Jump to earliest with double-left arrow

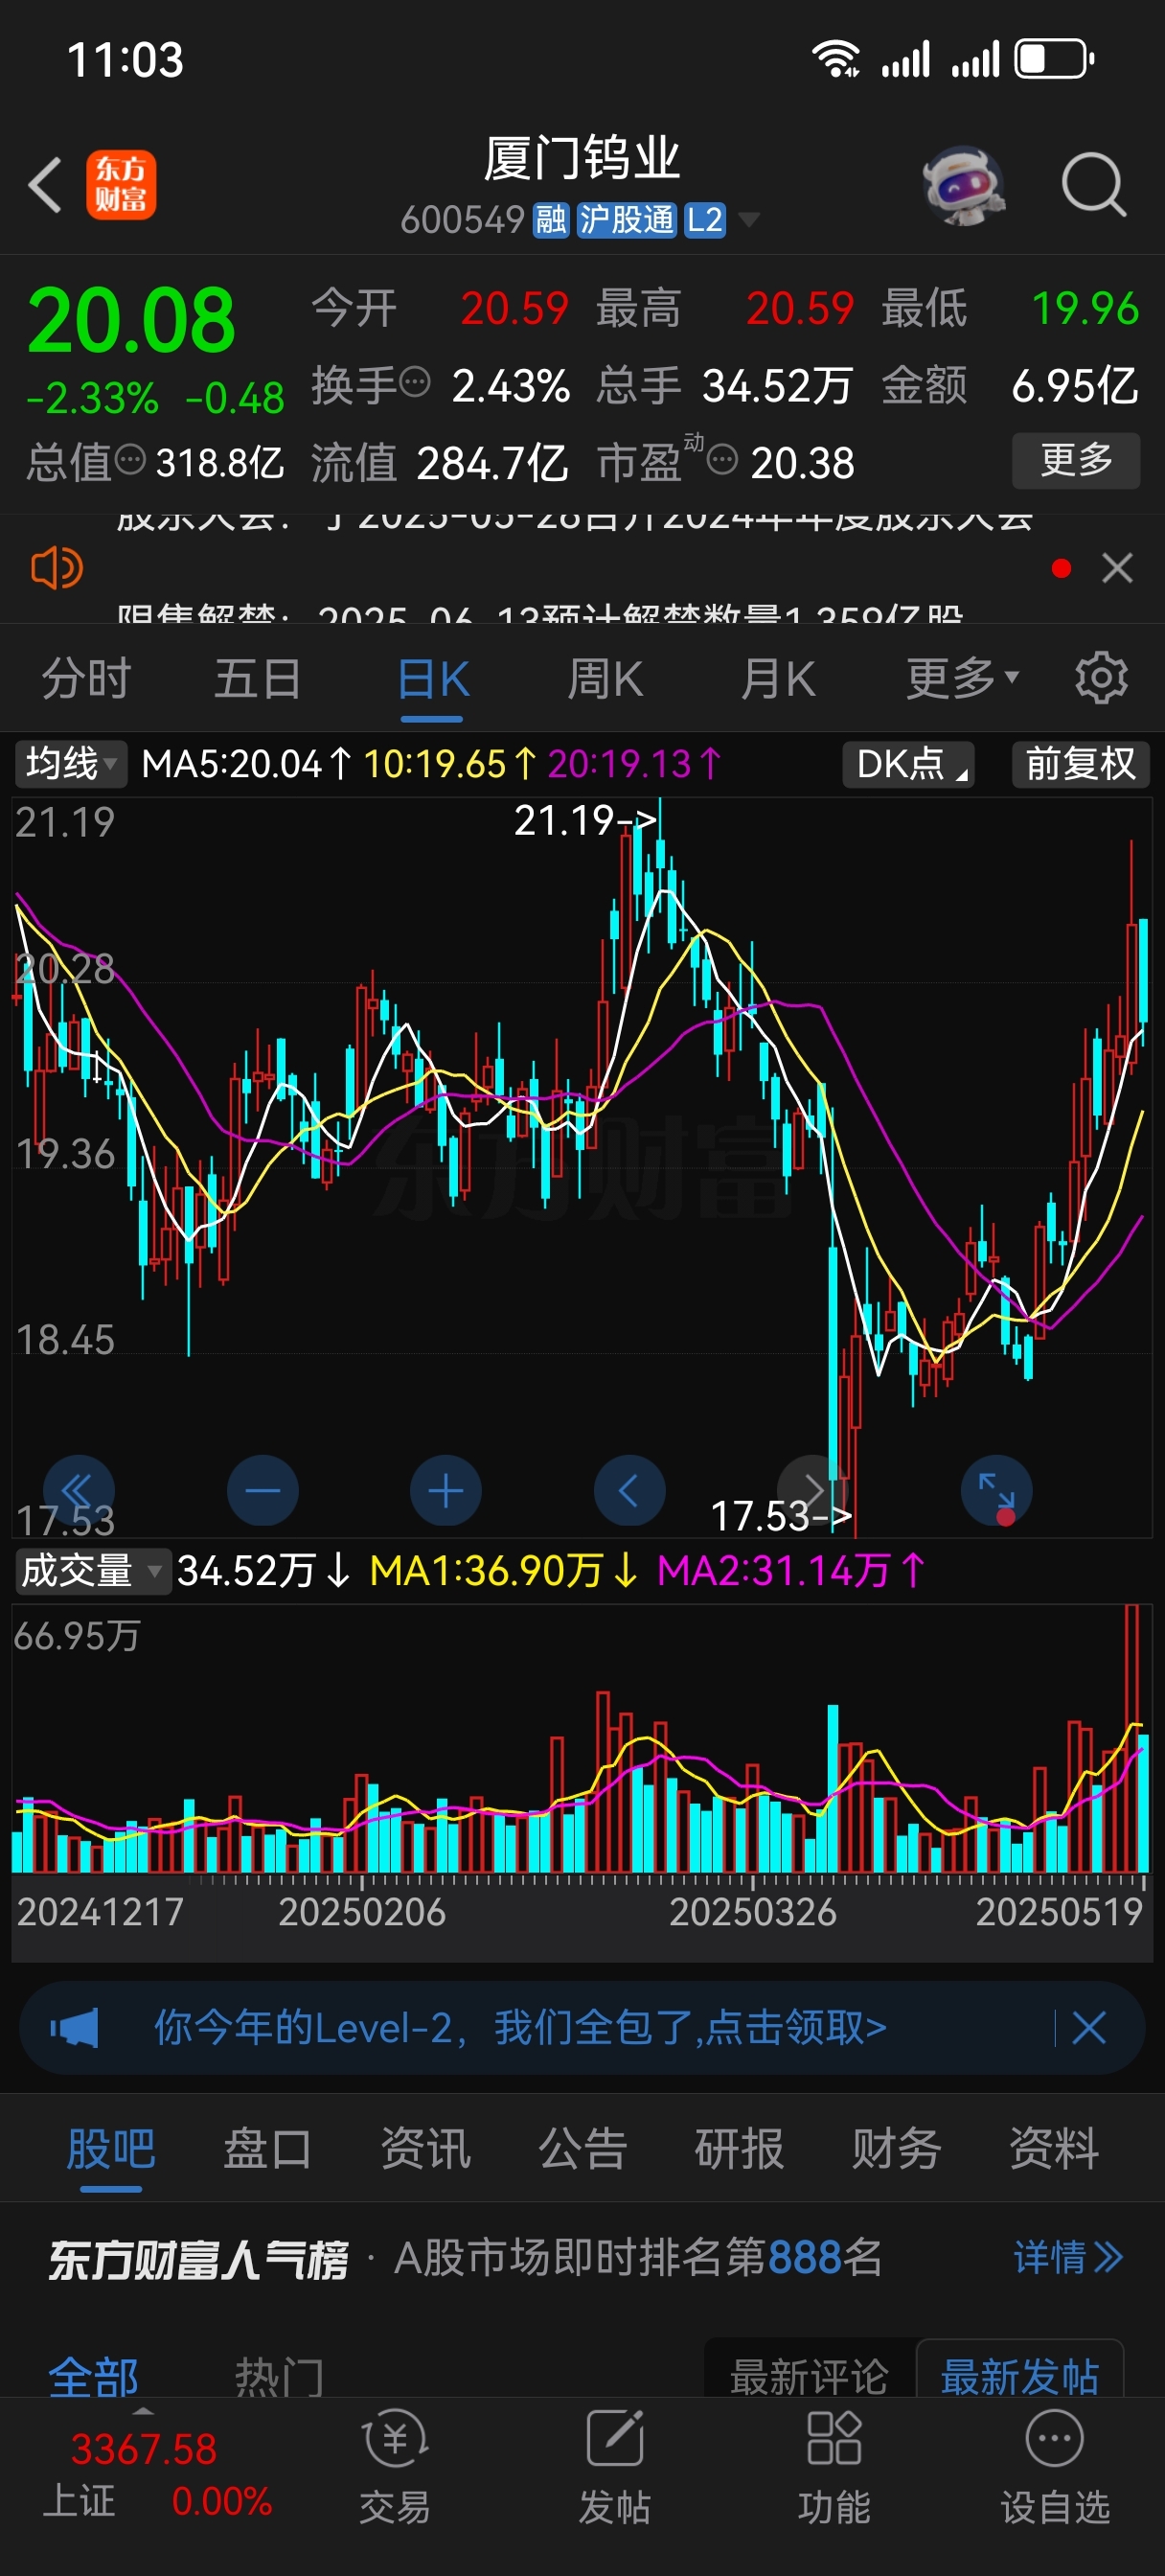(79, 1491)
